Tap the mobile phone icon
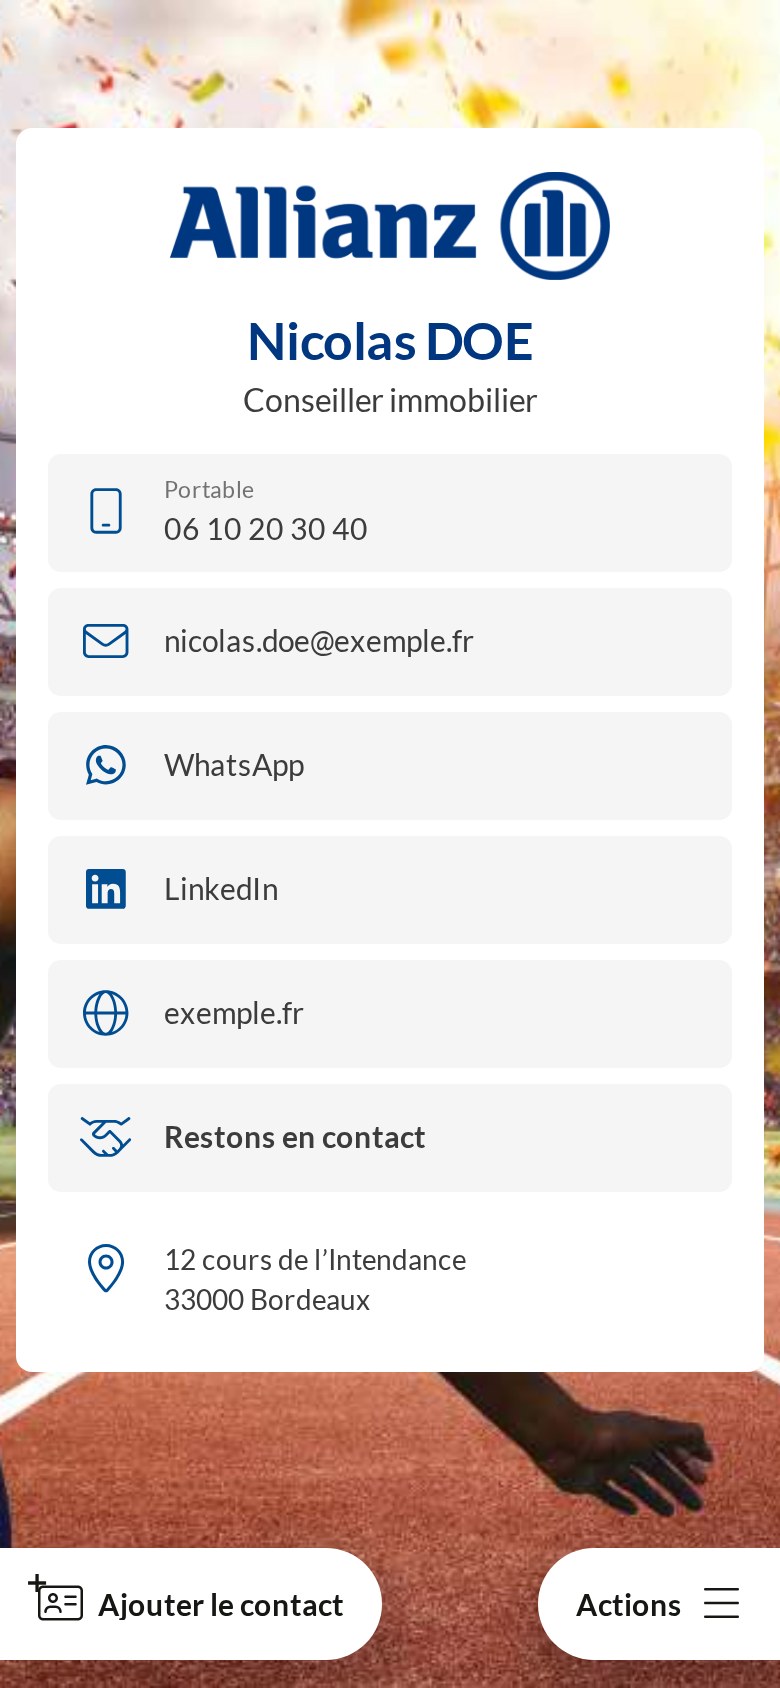This screenshot has width=780, height=1688. [106, 512]
